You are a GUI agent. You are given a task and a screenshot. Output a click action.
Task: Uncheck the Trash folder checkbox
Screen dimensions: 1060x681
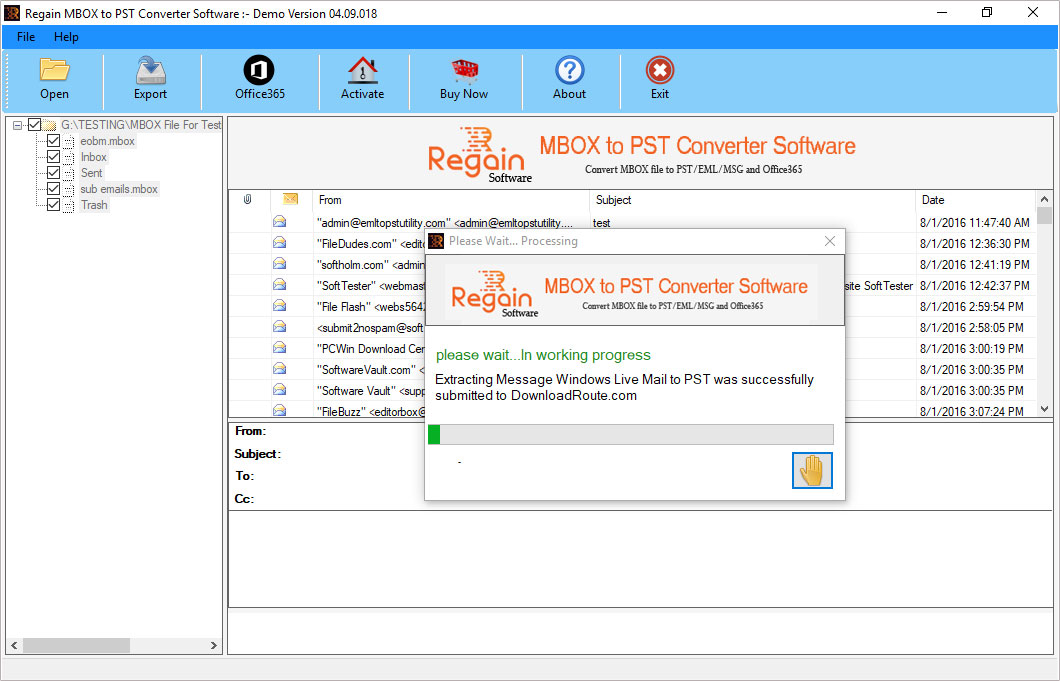pos(53,205)
